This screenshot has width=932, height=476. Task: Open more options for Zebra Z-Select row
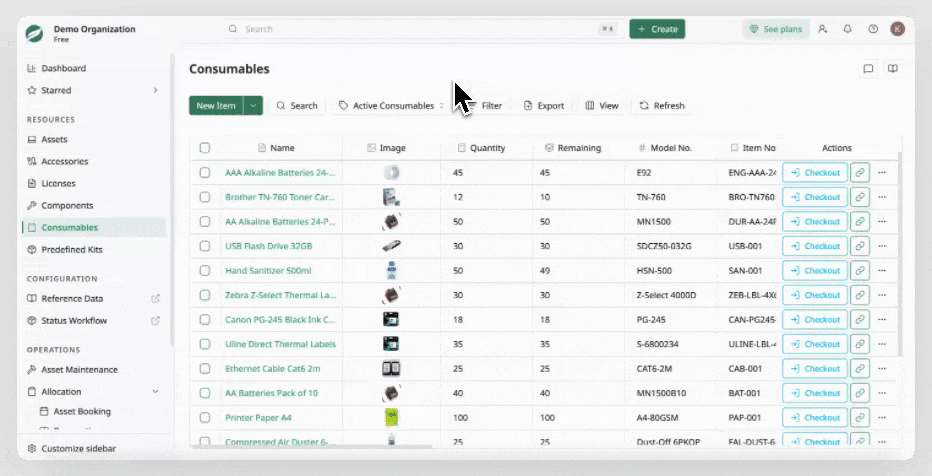[882, 295]
